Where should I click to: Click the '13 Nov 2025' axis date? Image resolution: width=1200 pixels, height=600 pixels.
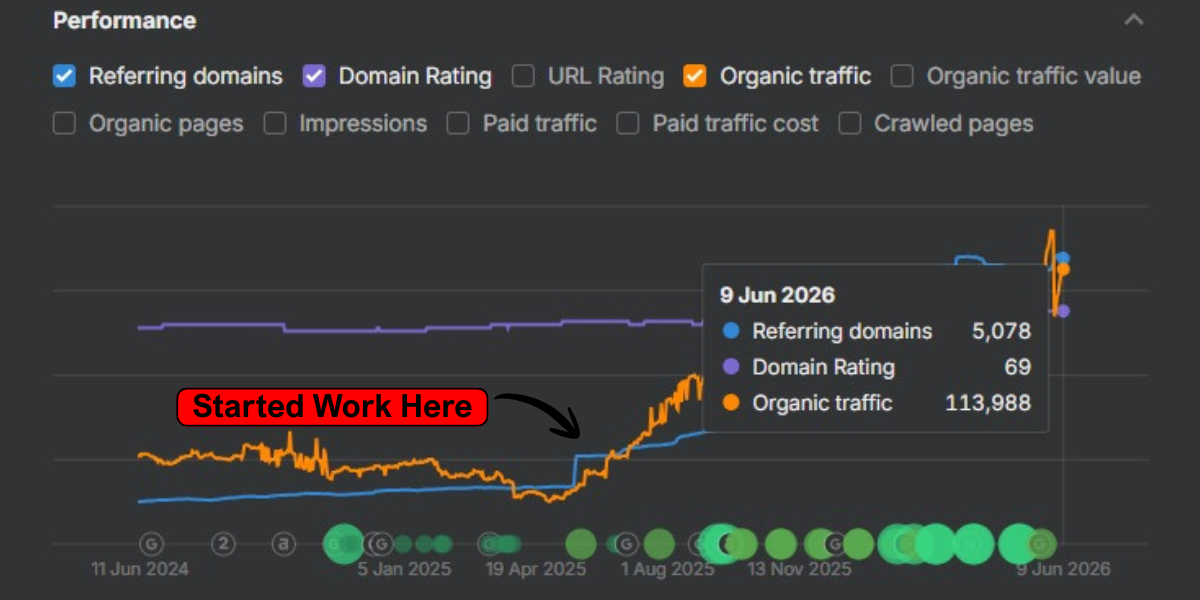[x=800, y=569]
